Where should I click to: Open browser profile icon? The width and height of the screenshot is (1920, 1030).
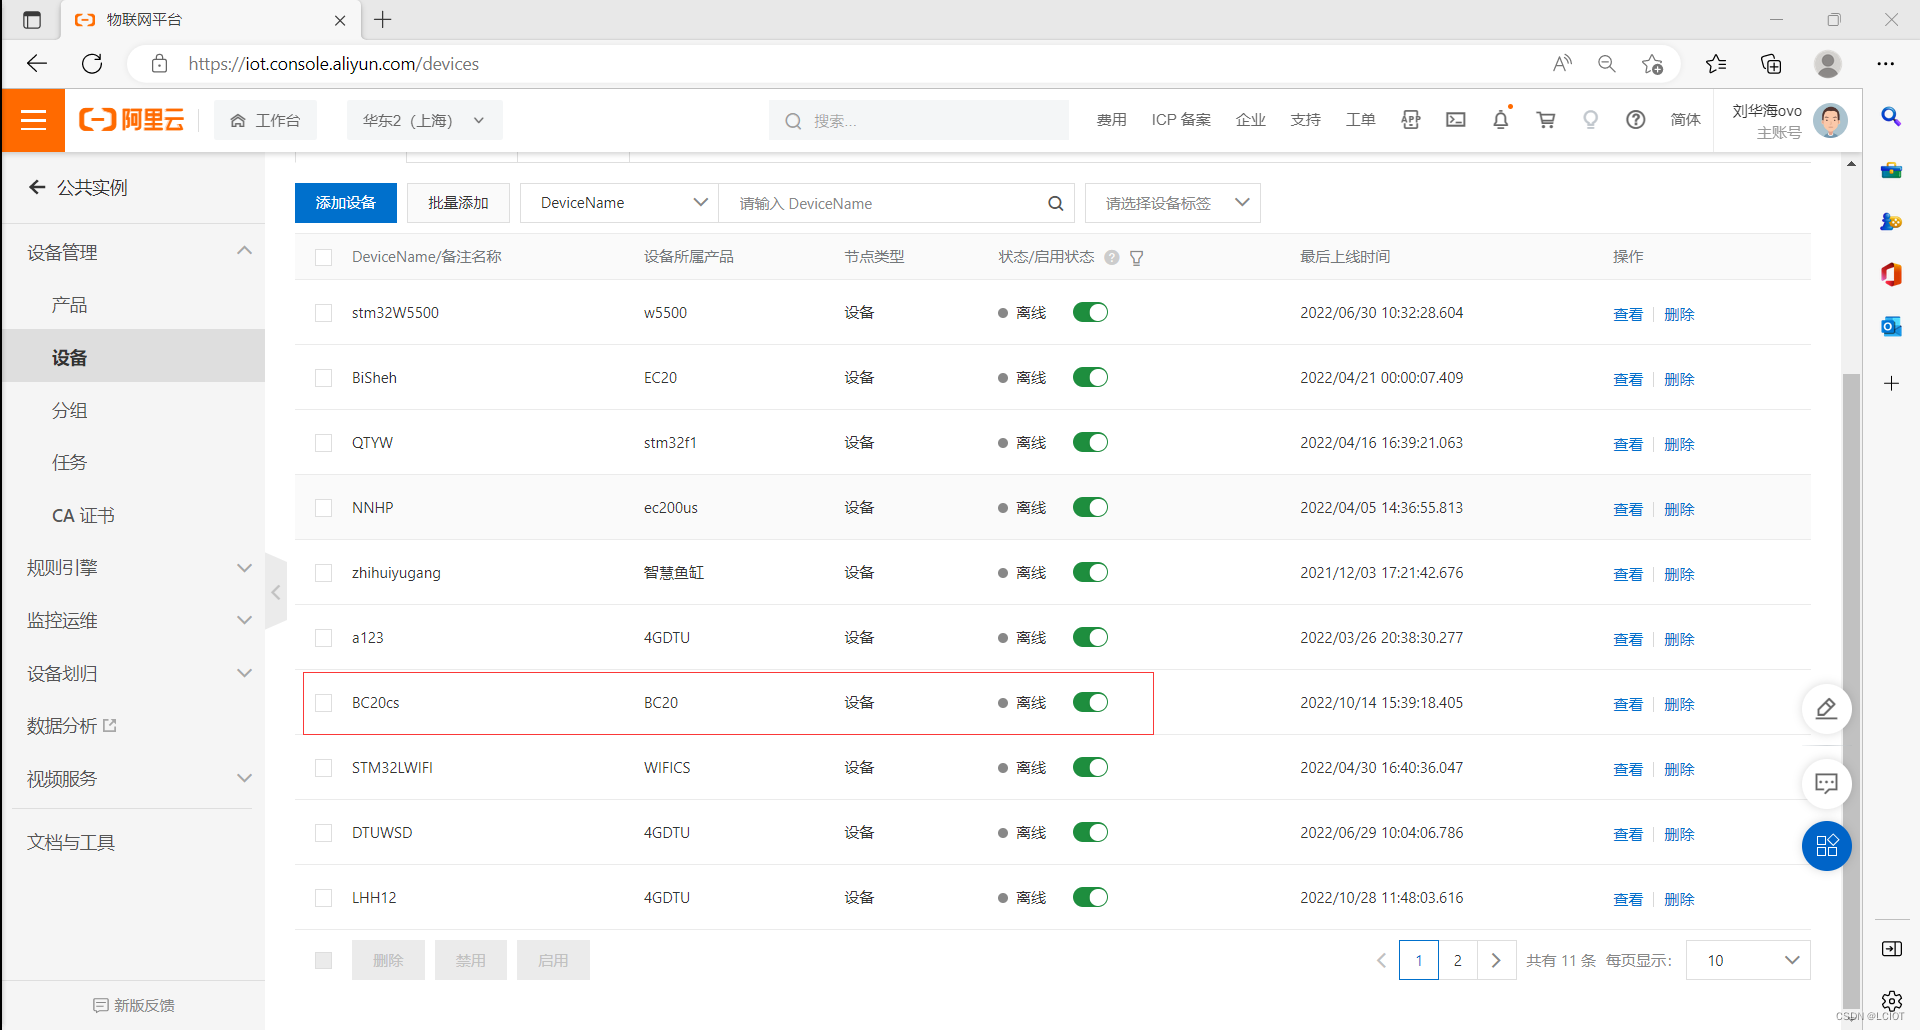pyautogui.click(x=1828, y=64)
